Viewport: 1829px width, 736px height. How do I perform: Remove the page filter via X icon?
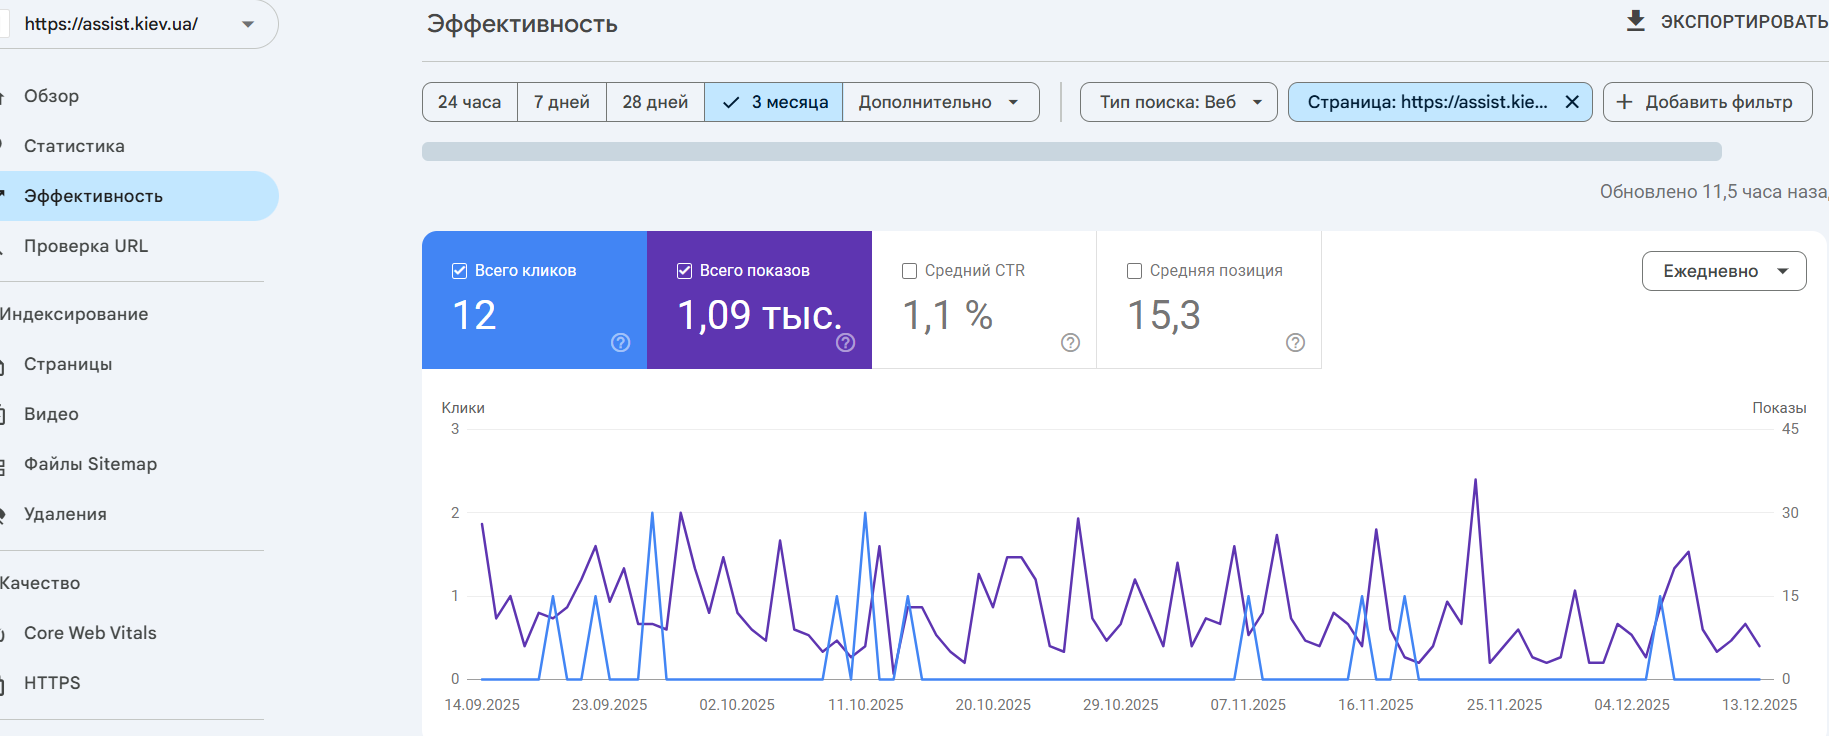(x=1572, y=102)
